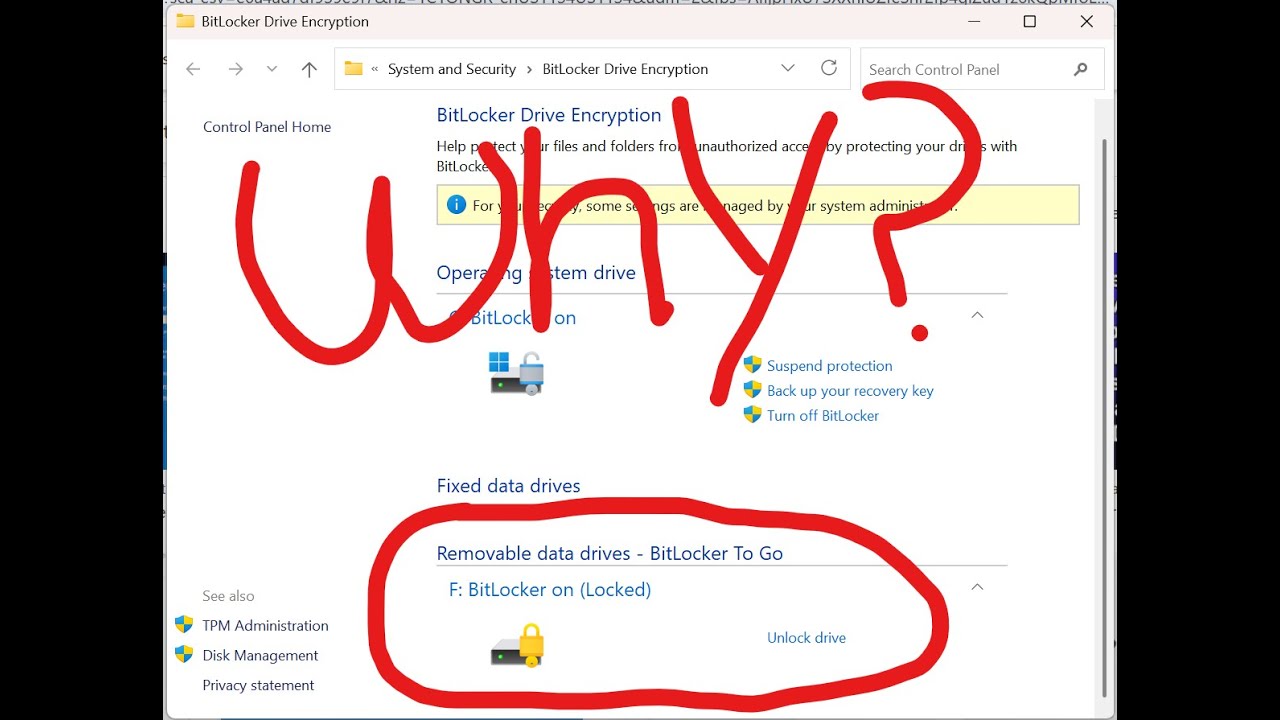This screenshot has height=720, width=1280.
Task: Click the folder icon in address bar
Action: pos(353,68)
